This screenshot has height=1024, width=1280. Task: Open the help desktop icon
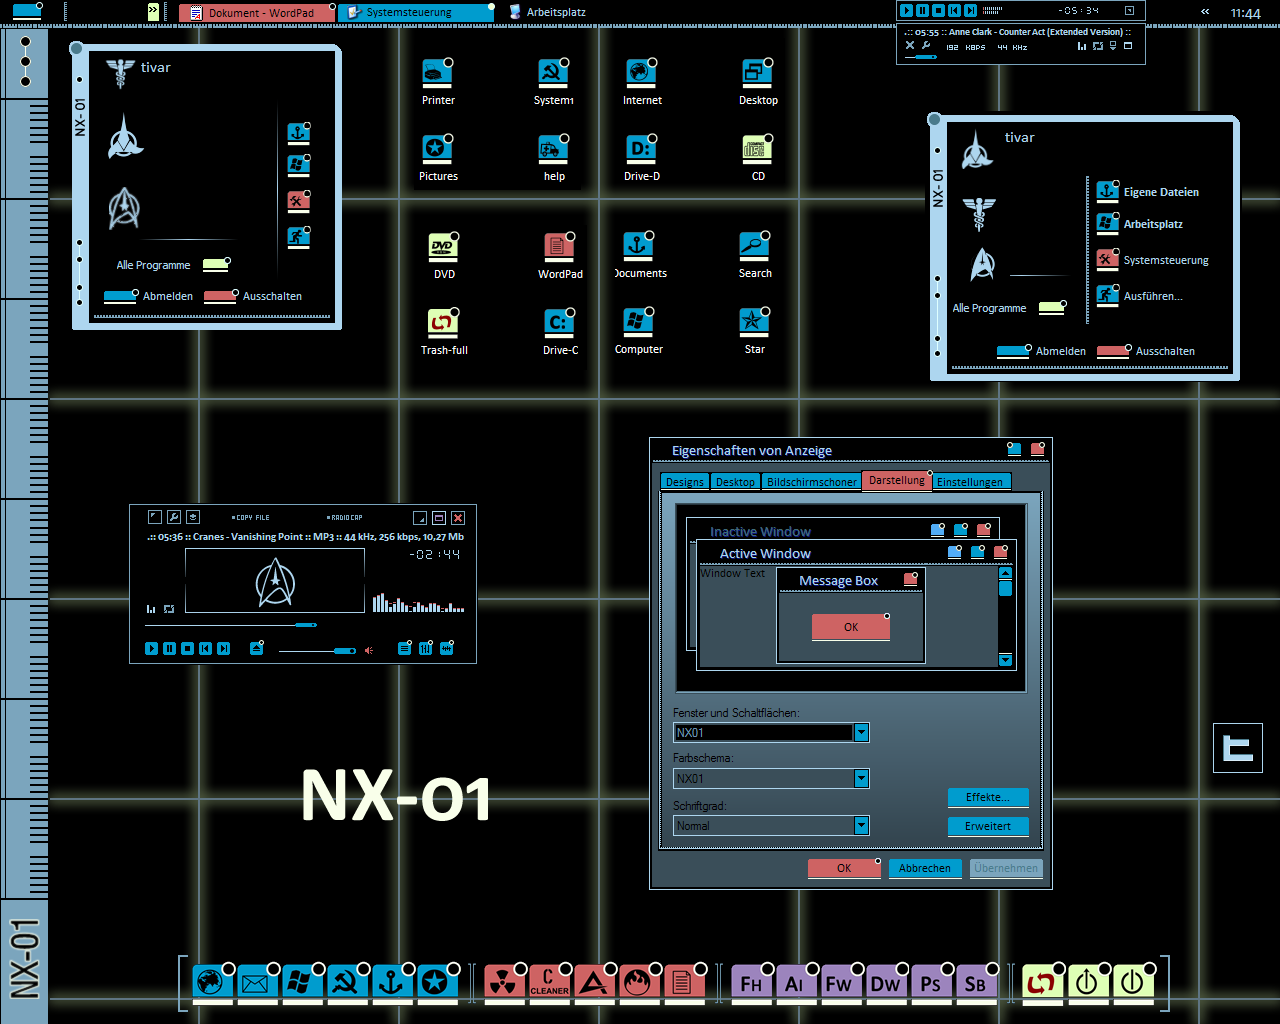pos(554,158)
